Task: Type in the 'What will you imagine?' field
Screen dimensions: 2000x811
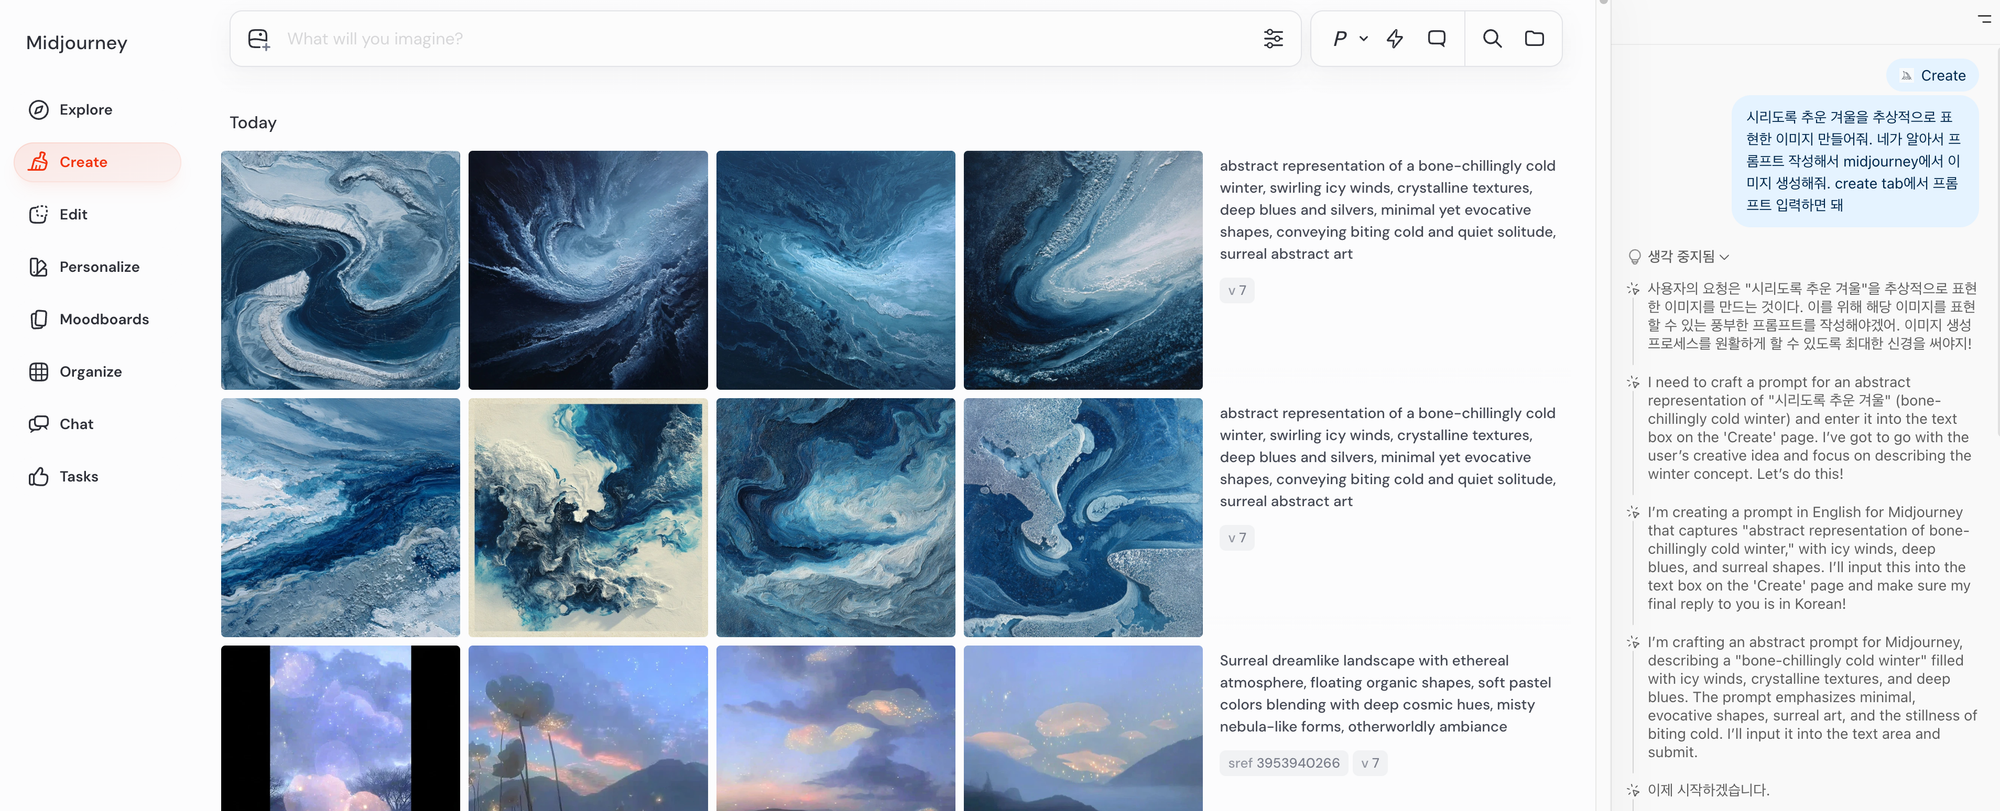Action: 760,39
